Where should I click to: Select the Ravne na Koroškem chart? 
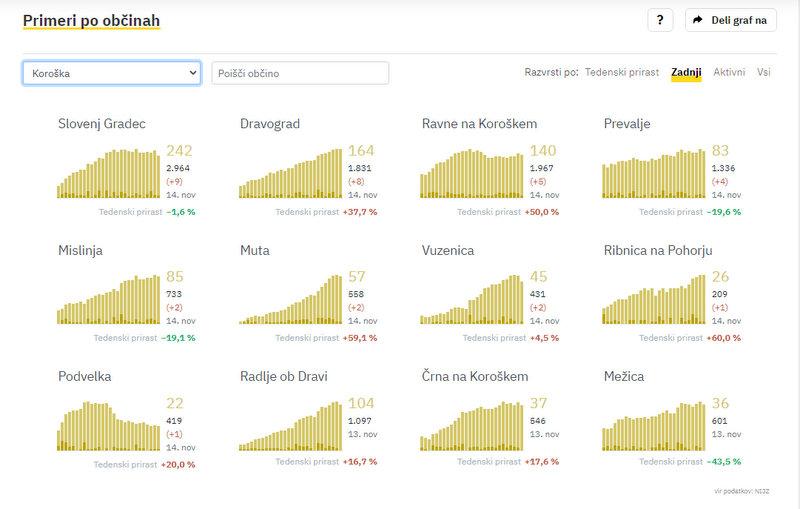472,173
